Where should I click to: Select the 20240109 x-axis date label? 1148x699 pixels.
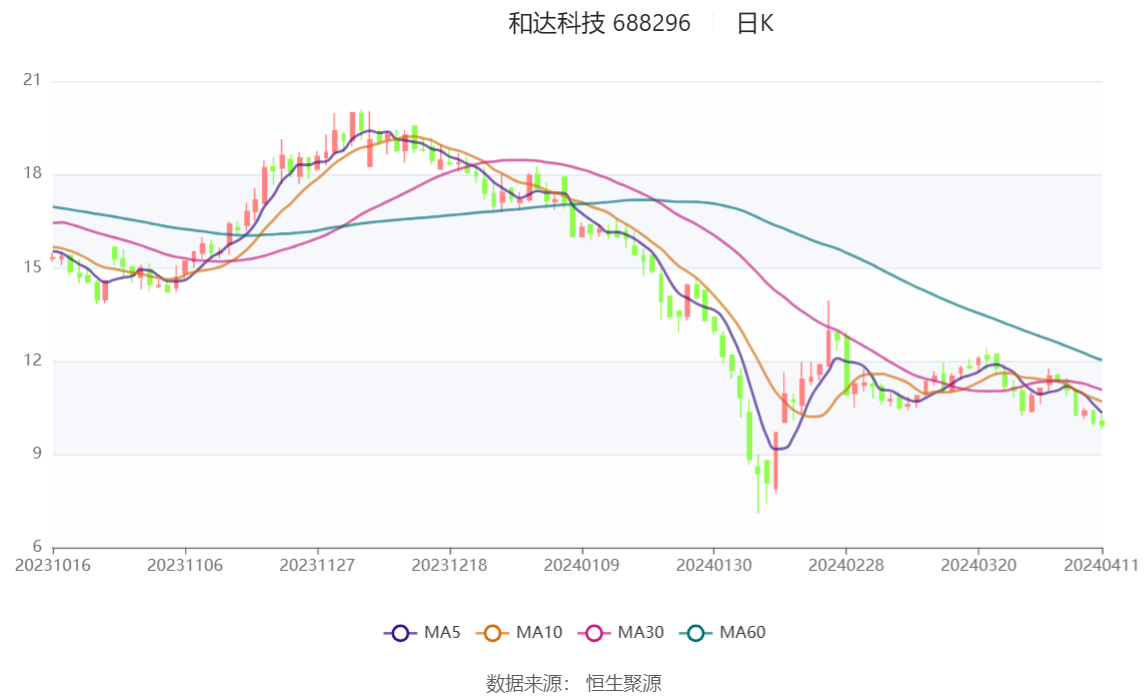[x=581, y=565]
